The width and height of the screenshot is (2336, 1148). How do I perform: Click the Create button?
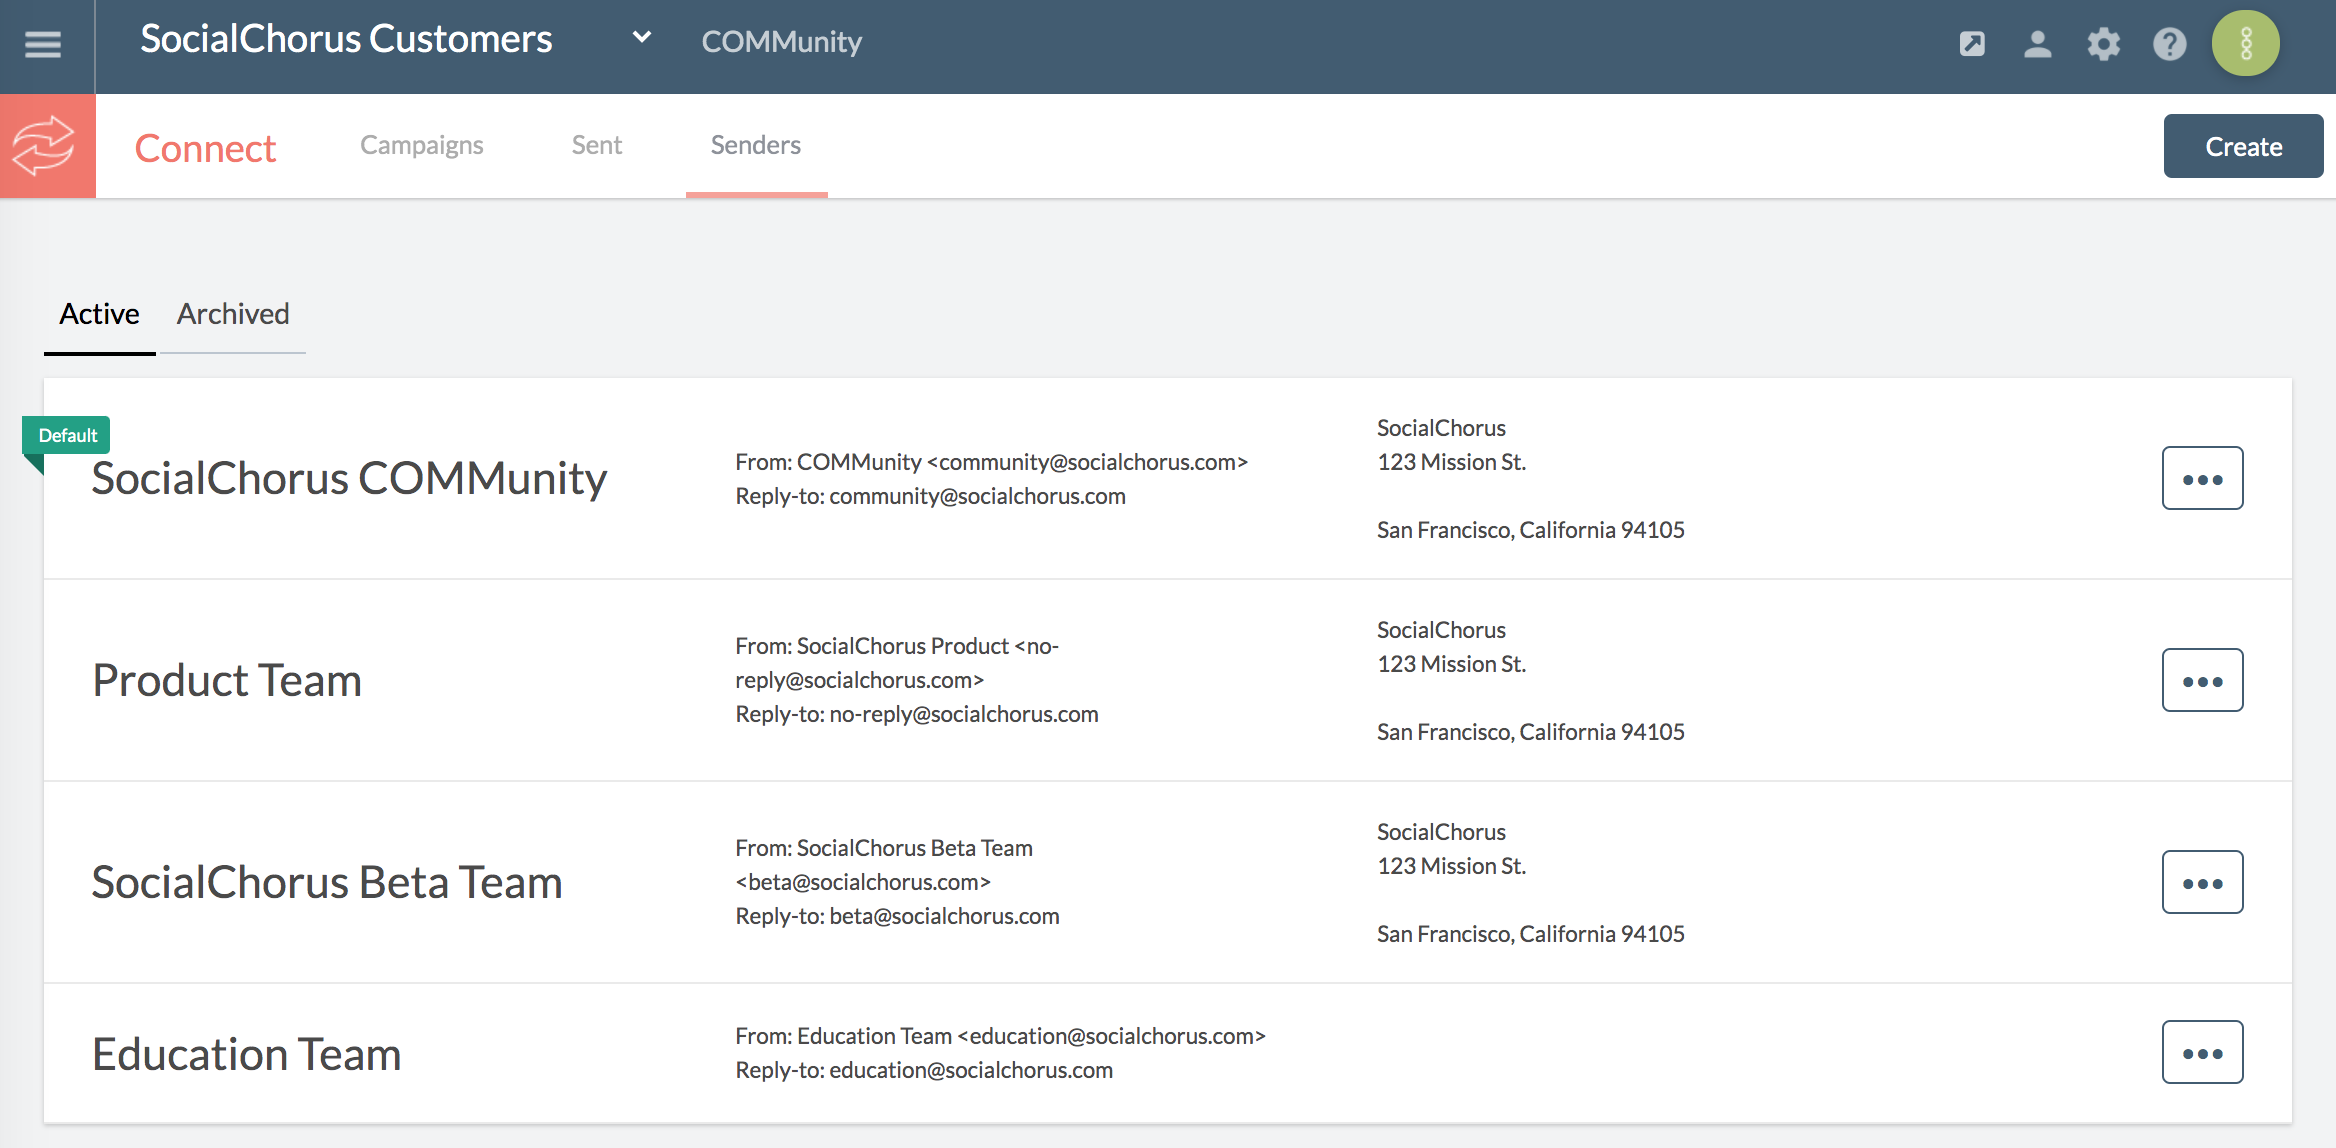pyautogui.click(x=2243, y=146)
